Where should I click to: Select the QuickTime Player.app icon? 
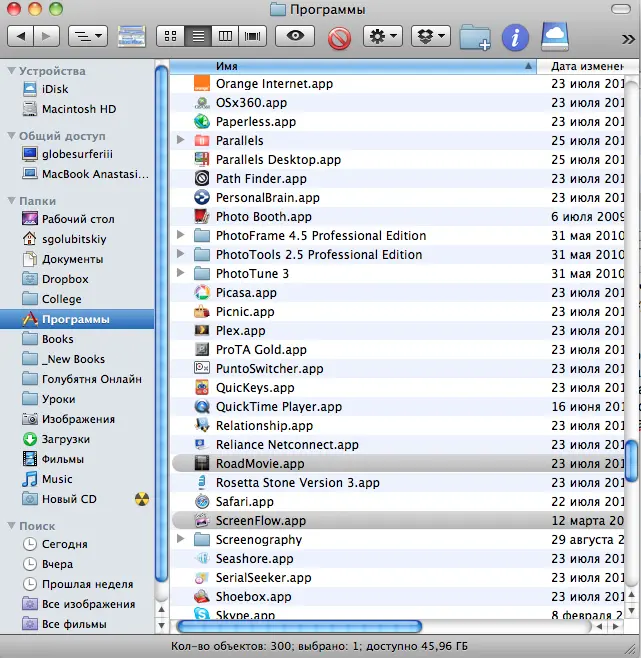pyautogui.click(x=202, y=406)
